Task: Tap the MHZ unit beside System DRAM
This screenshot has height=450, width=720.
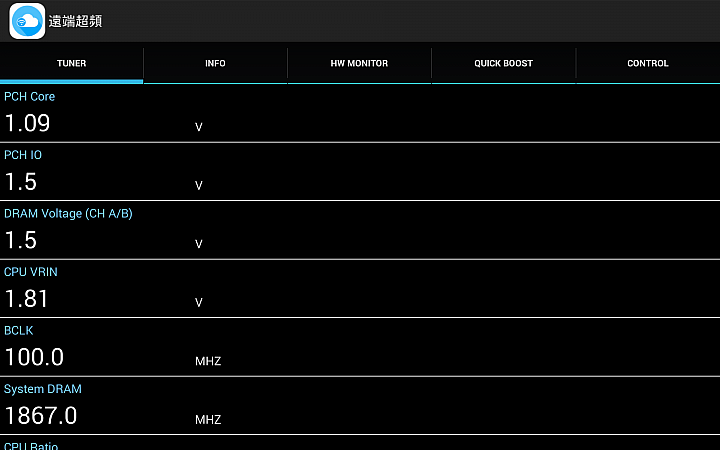Action: [x=208, y=419]
